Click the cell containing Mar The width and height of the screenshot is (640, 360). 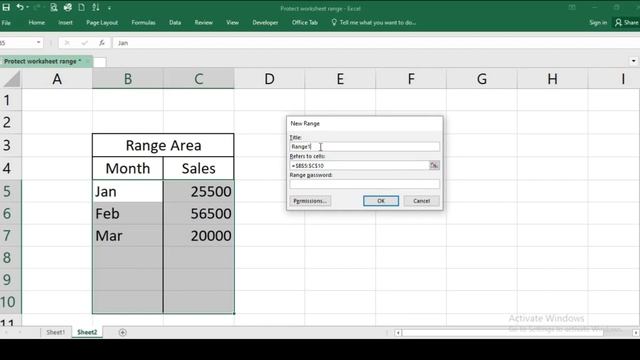coord(128,236)
